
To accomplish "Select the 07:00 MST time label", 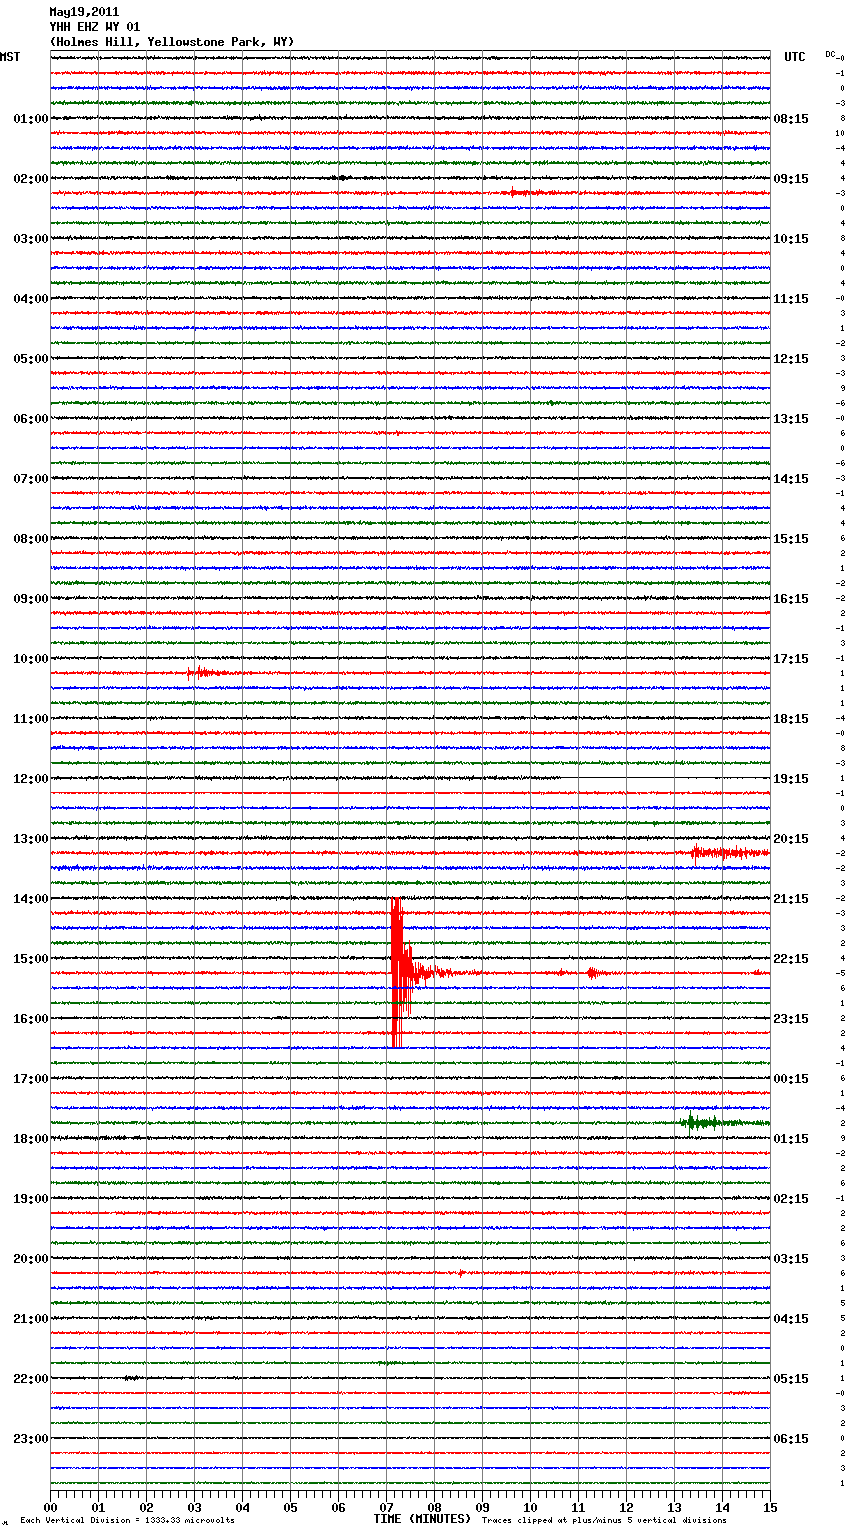I will coord(31,479).
